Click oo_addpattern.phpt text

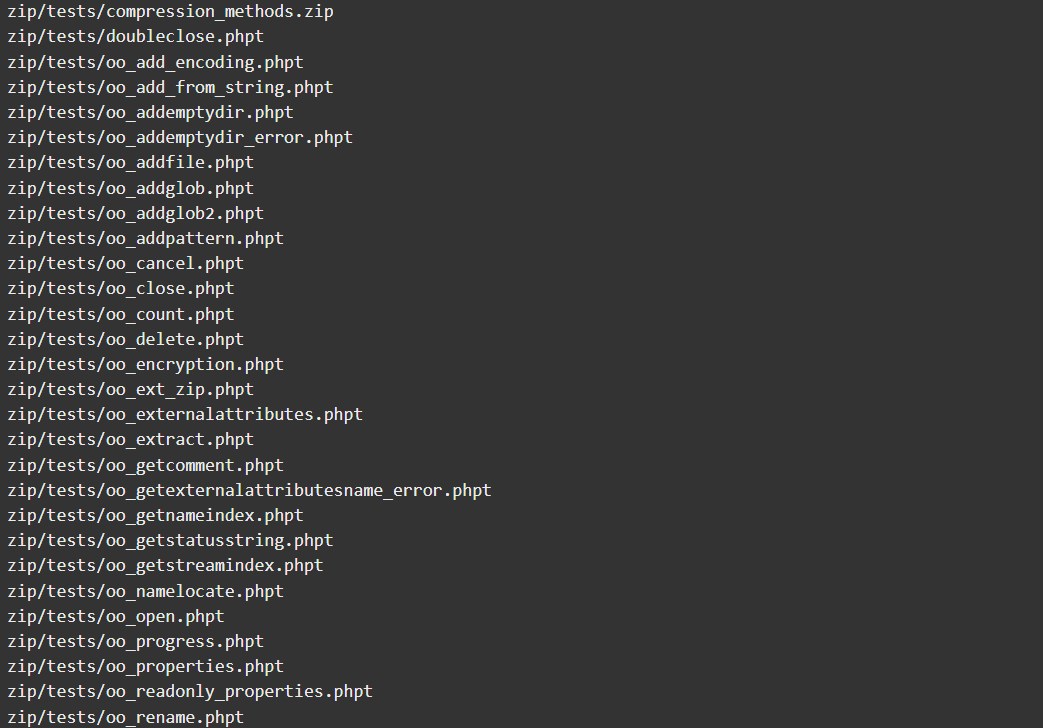pos(146,239)
